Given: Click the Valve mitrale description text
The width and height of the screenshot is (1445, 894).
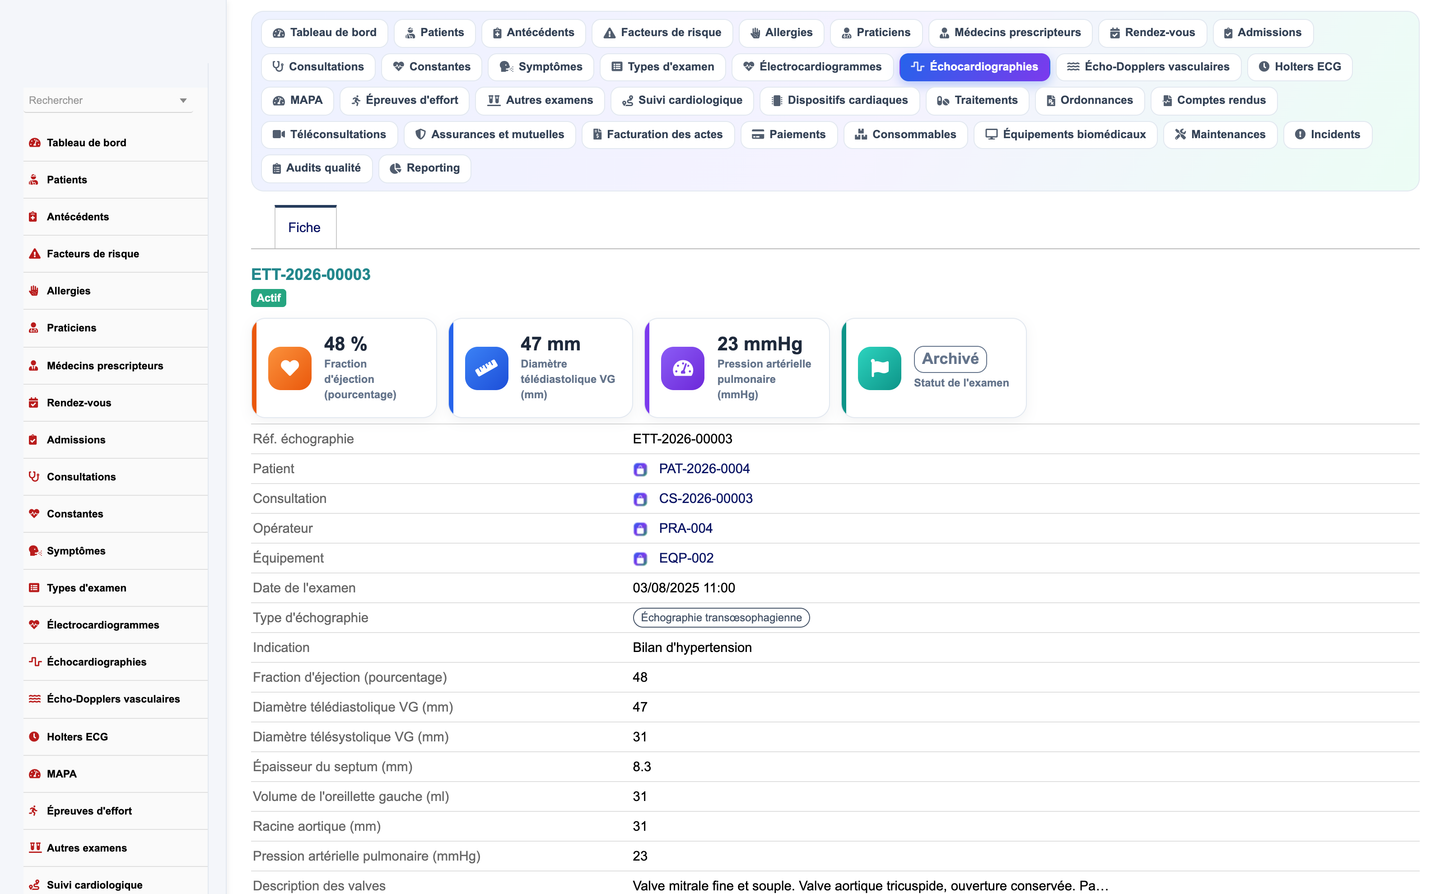Looking at the screenshot, I should tap(870, 886).
